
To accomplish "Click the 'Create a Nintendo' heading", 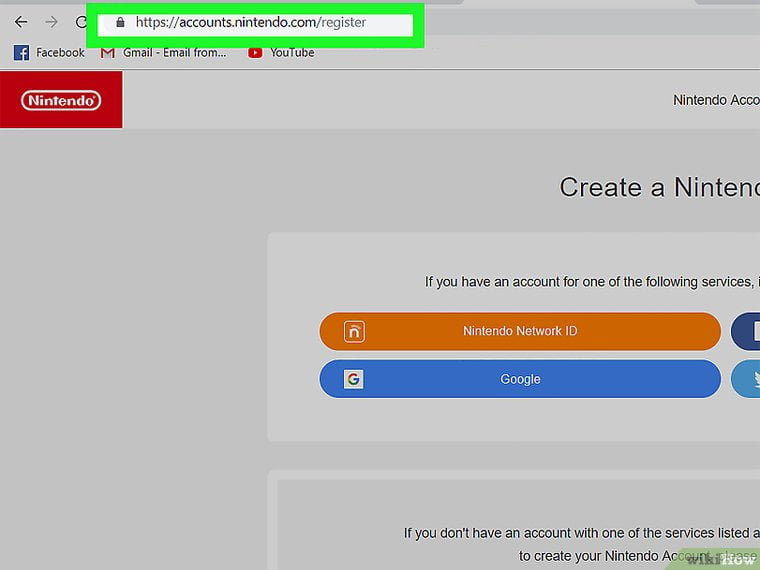I will coord(659,188).
